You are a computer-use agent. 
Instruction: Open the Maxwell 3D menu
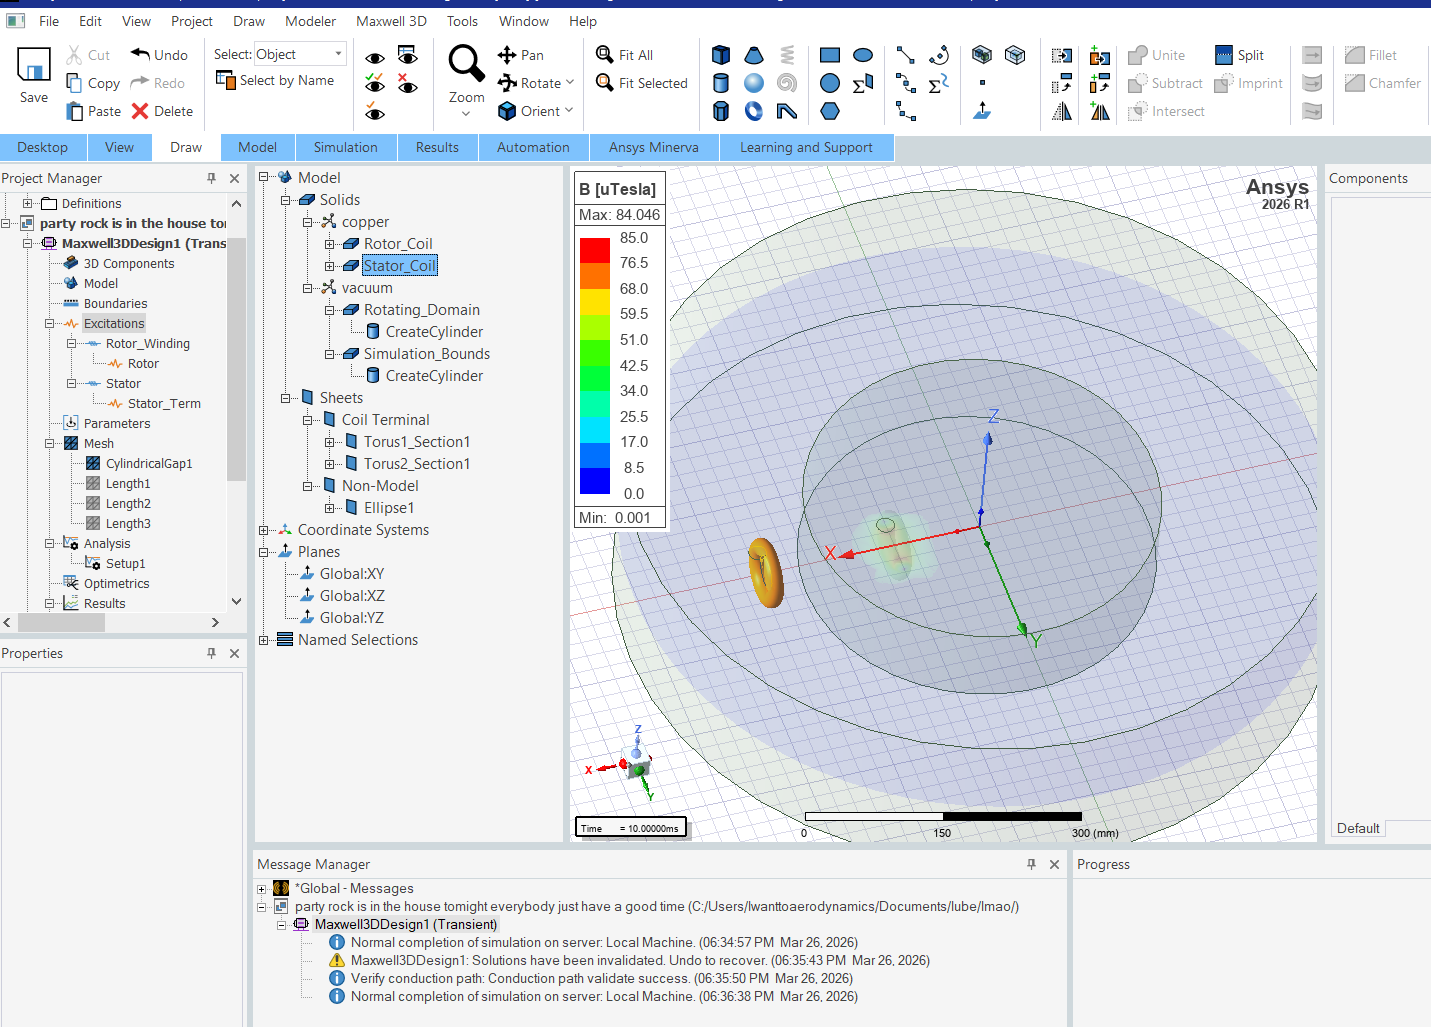pyautogui.click(x=391, y=21)
